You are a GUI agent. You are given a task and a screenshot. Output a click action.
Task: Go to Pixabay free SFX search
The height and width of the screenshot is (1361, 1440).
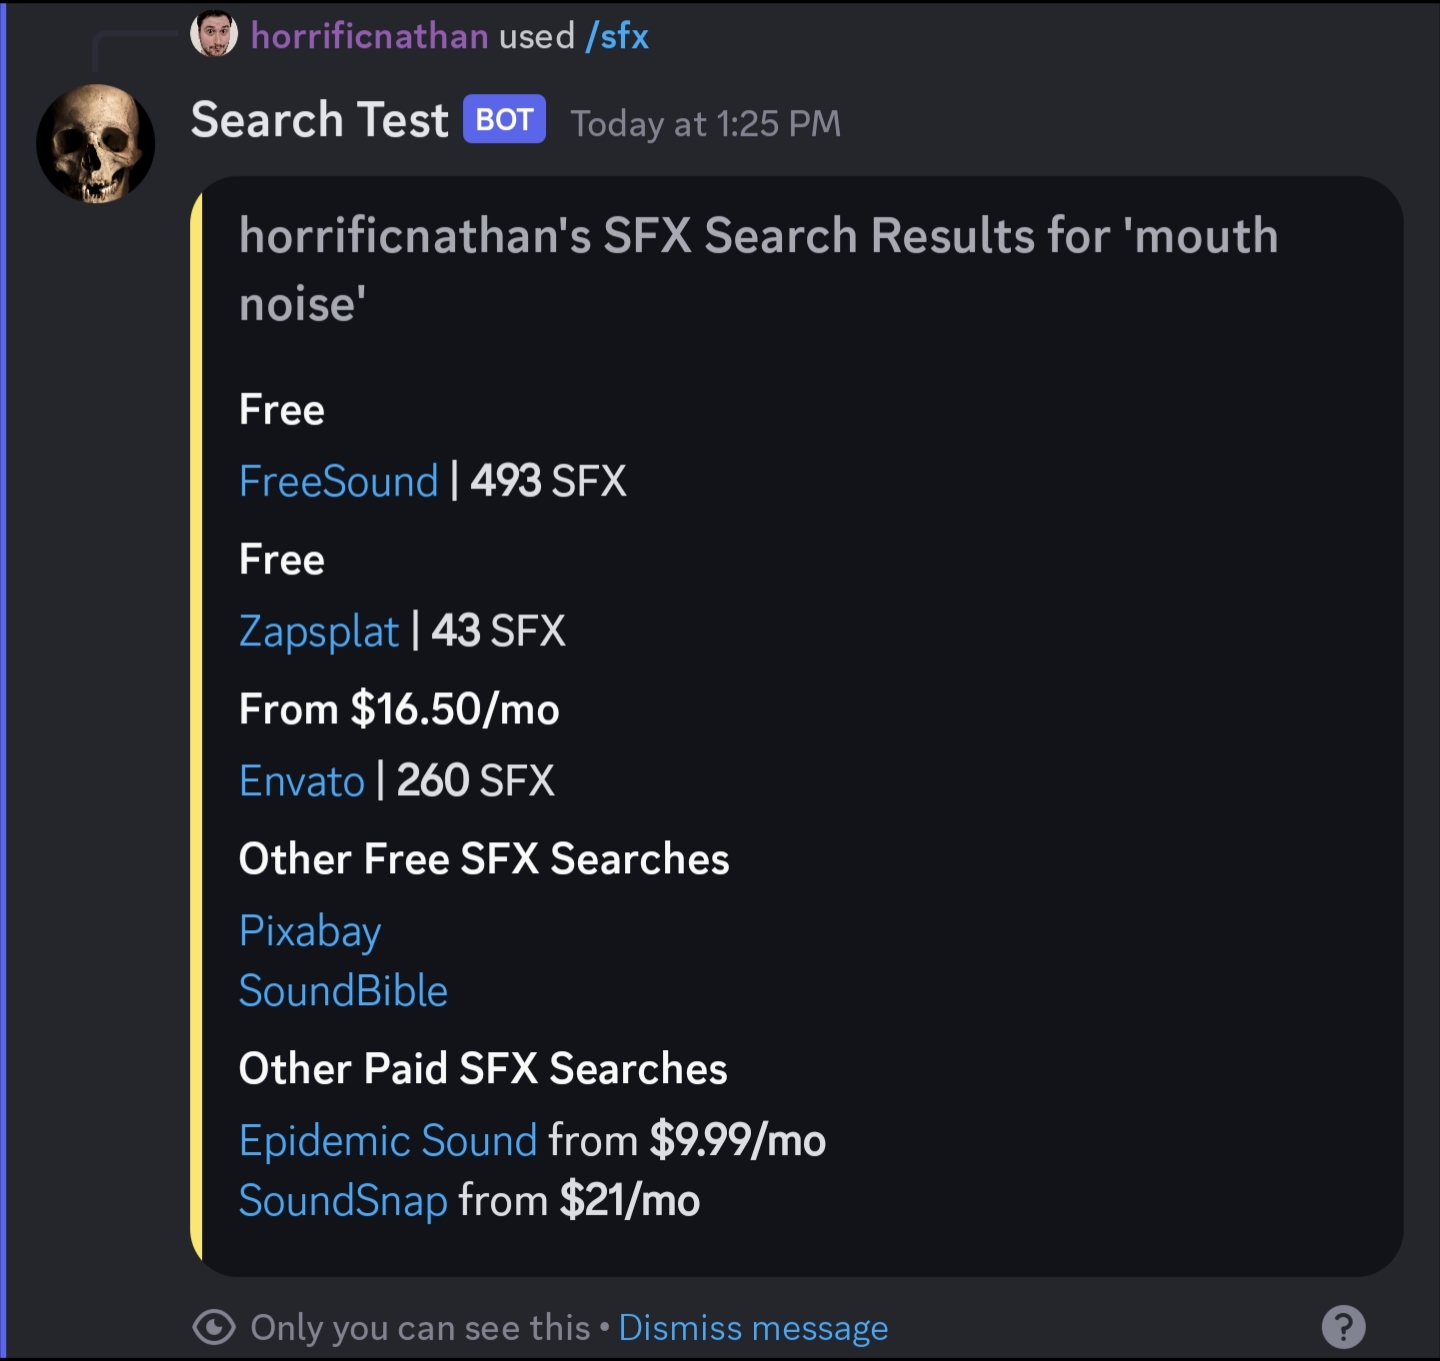coord(310,931)
